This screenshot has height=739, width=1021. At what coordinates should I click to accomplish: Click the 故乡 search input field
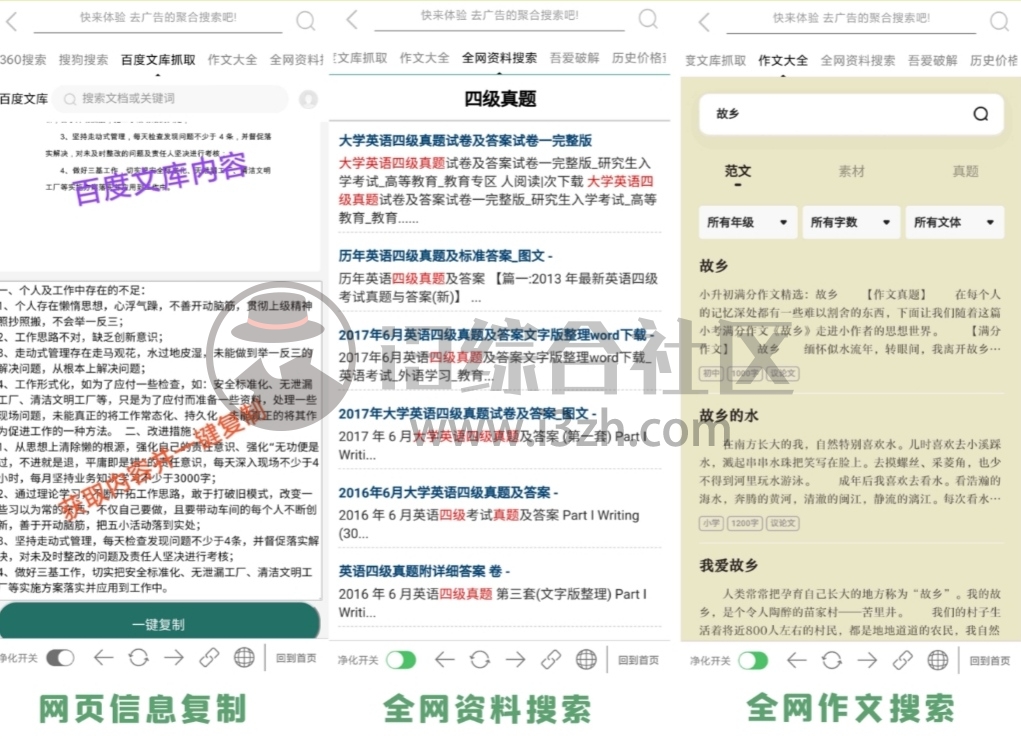tap(850, 114)
